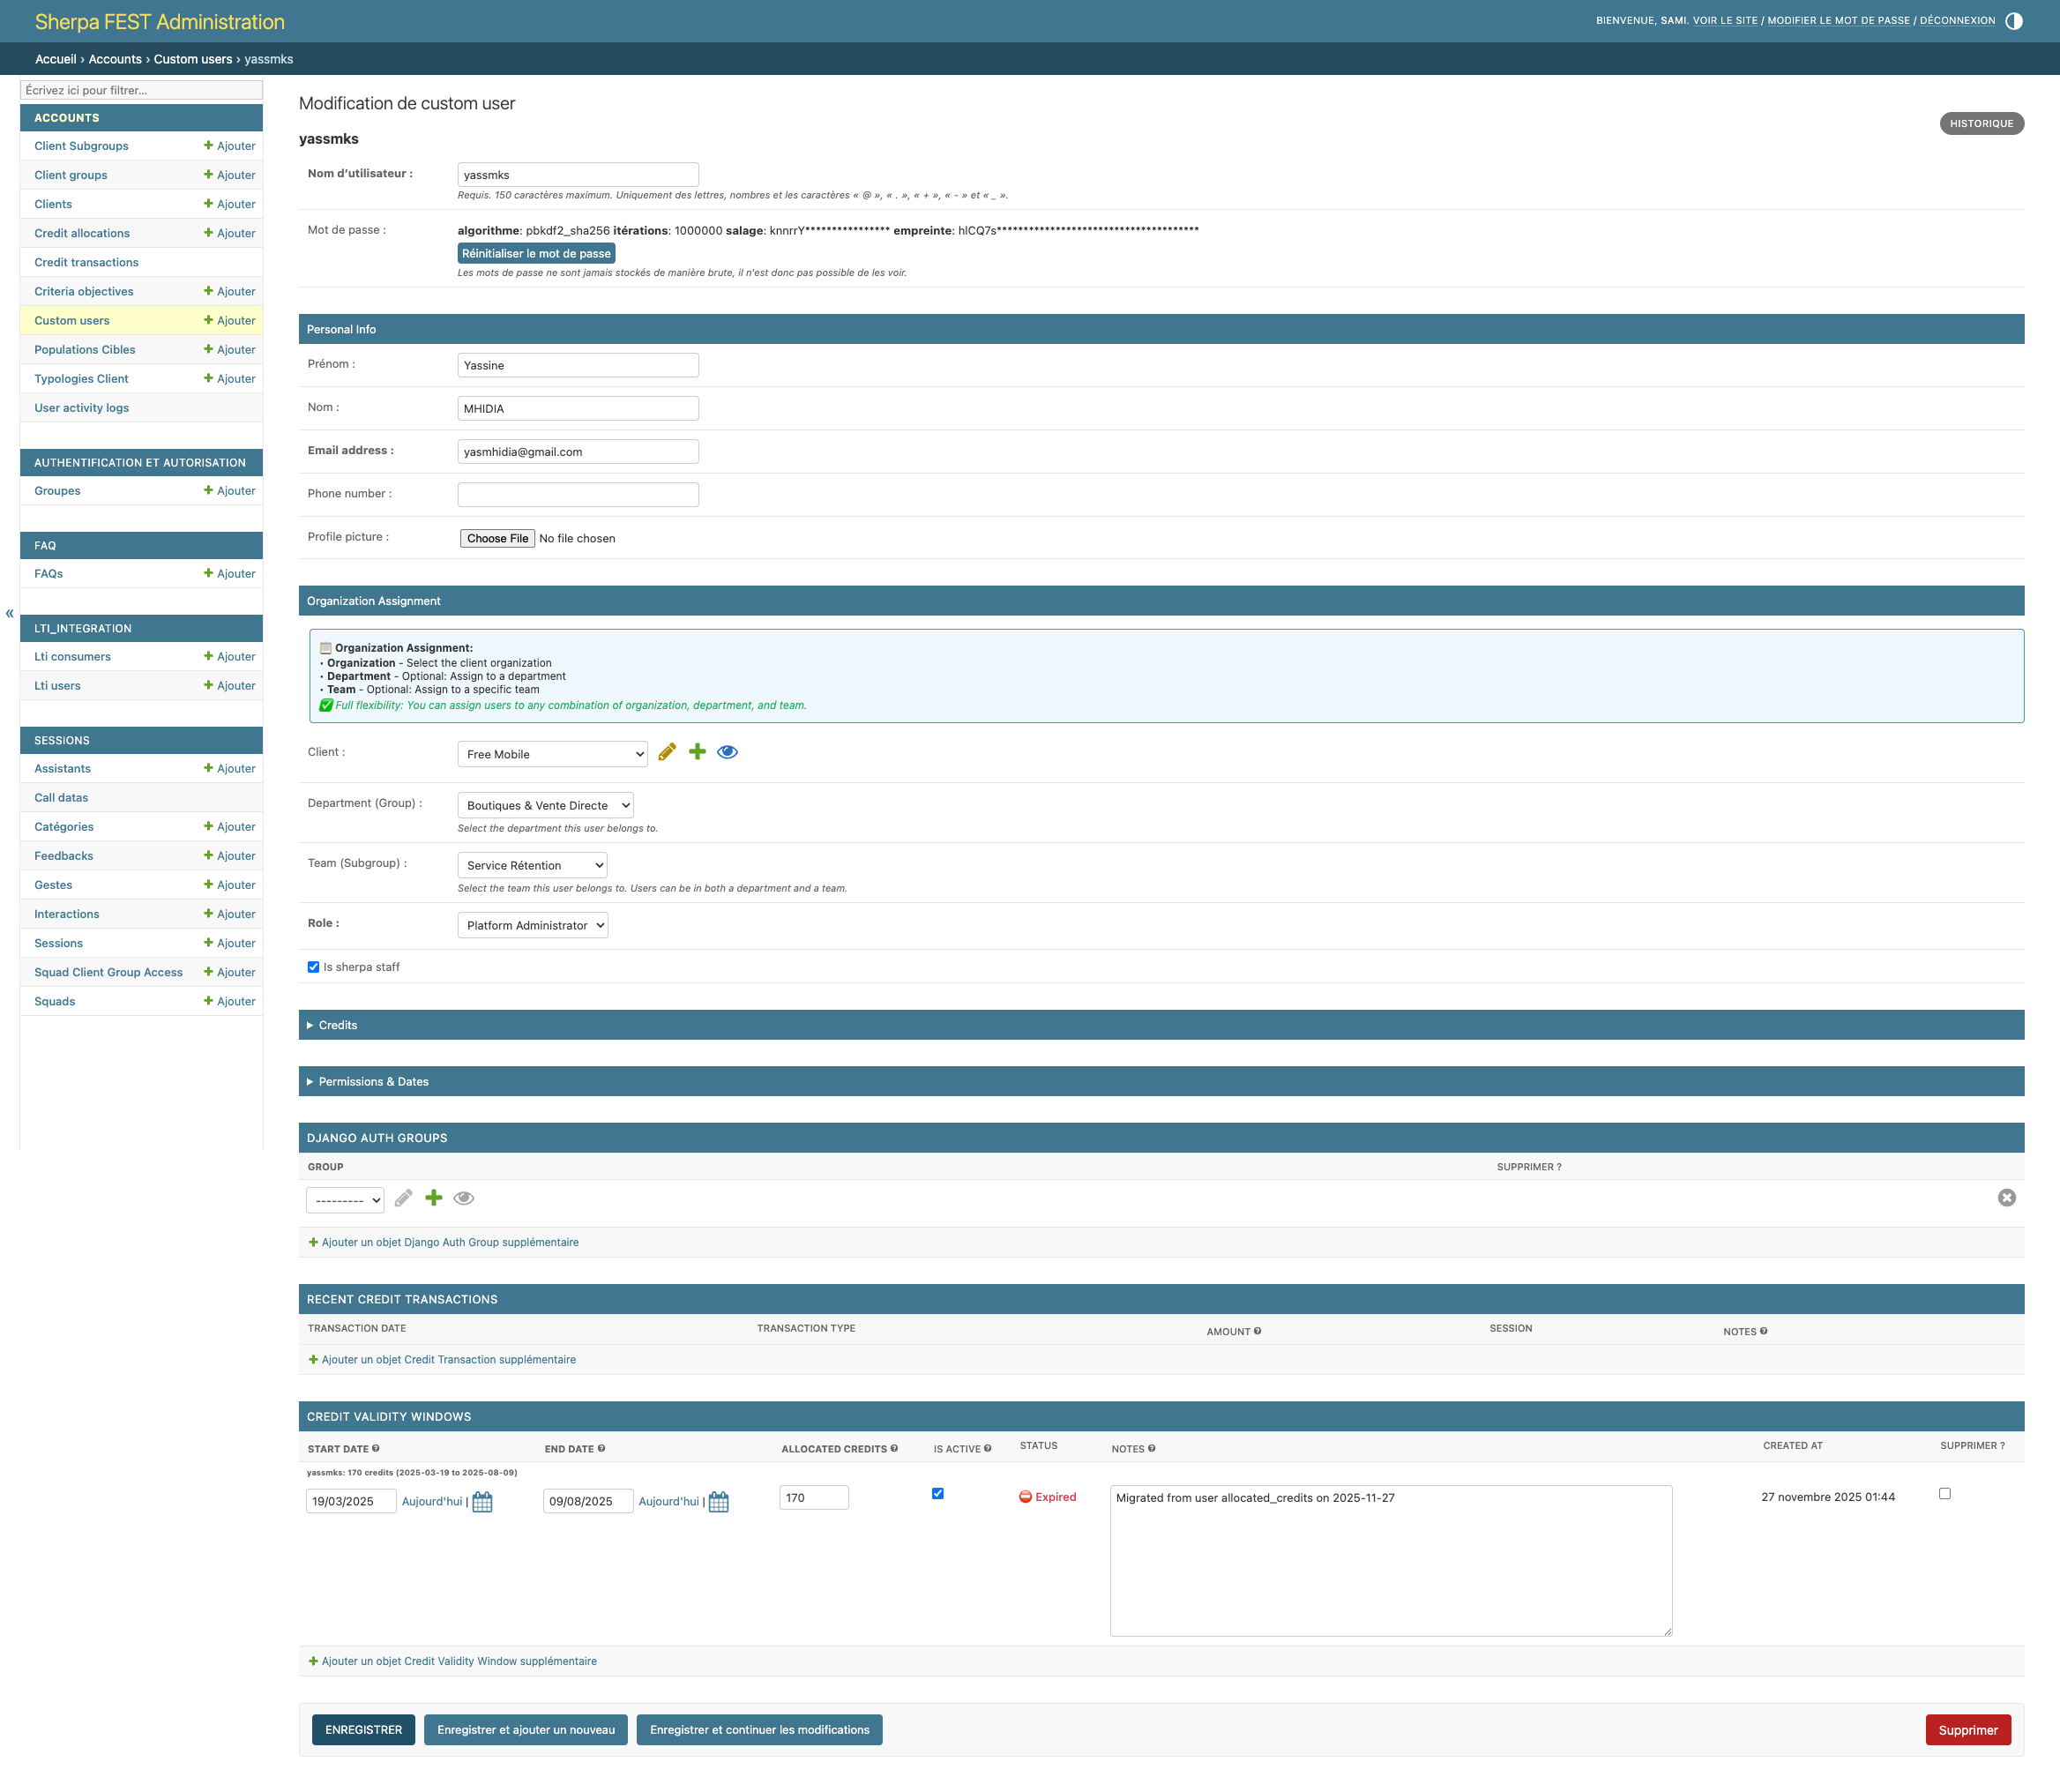Toggle the light/dark theme icon

(x=2014, y=21)
